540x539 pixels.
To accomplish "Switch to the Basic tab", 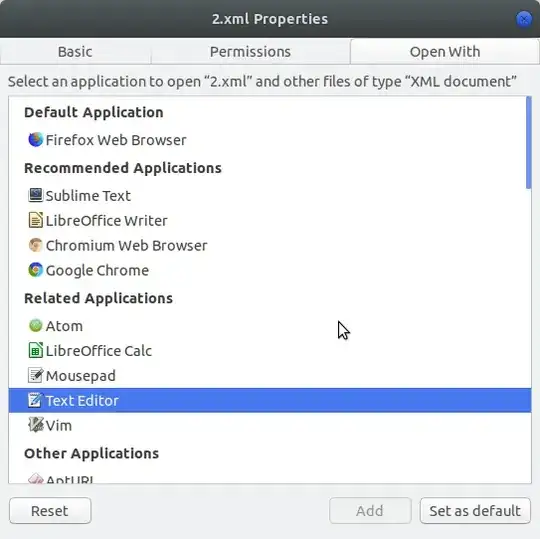I will point(75,52).
